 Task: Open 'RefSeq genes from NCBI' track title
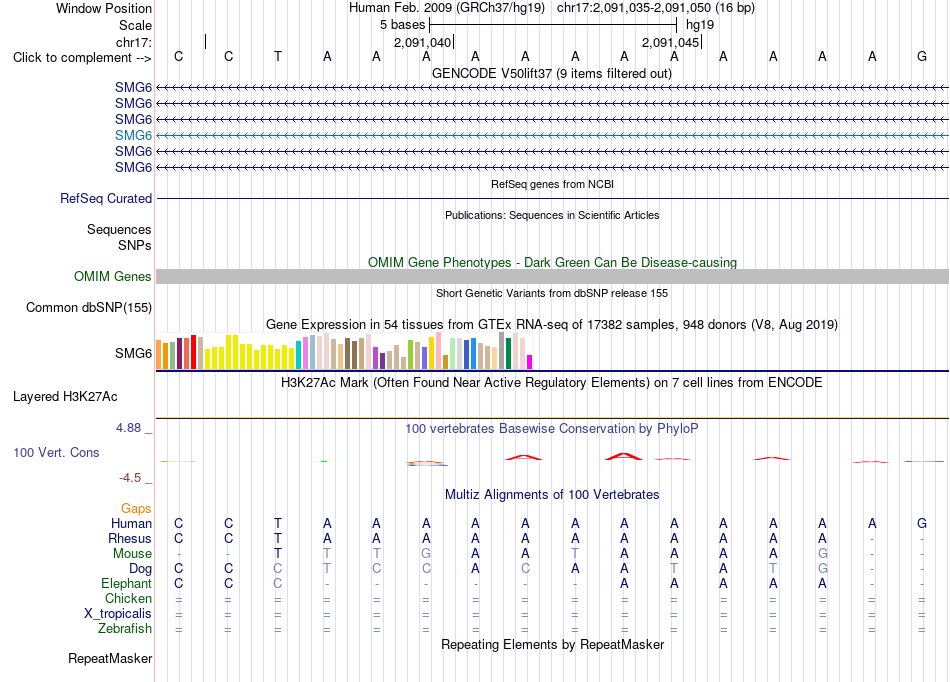552,184
